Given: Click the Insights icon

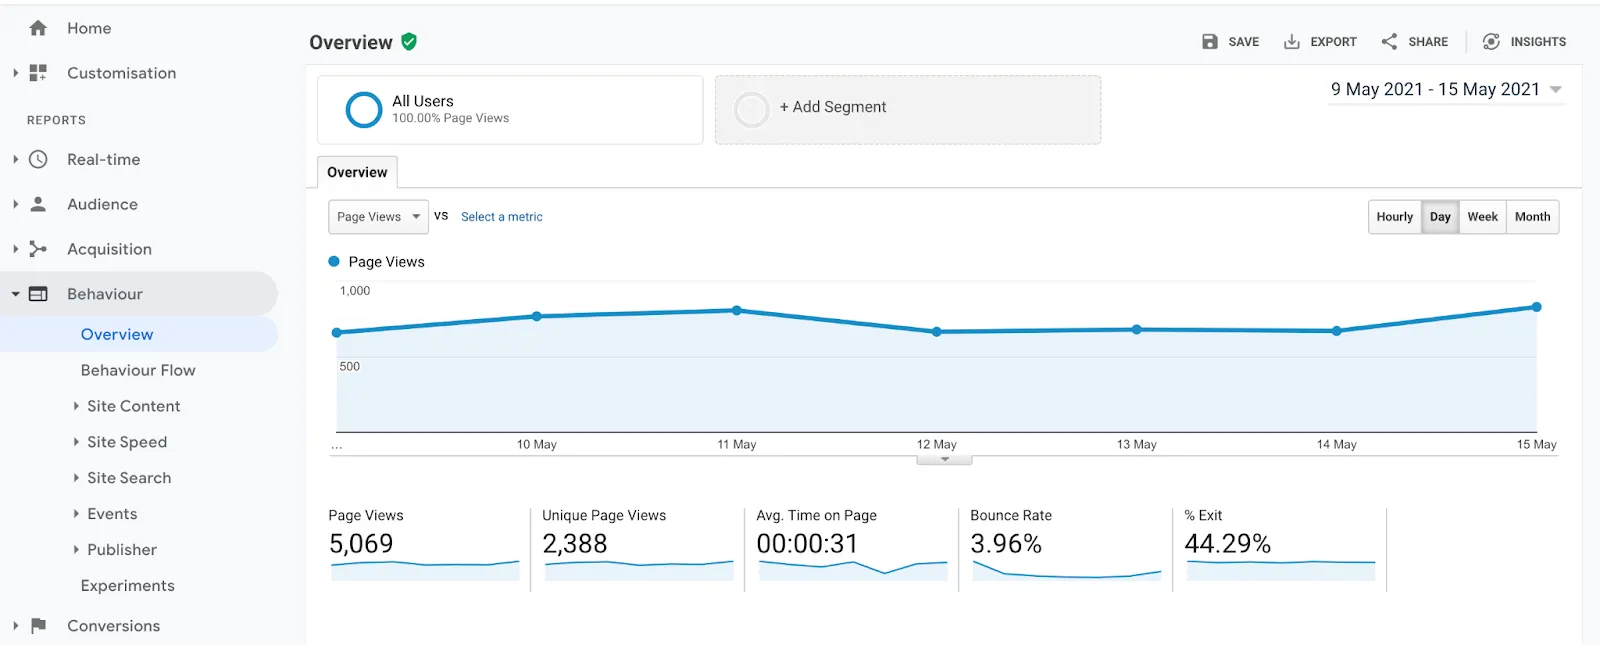Looking at the screenshot, I should [1491, 42].
